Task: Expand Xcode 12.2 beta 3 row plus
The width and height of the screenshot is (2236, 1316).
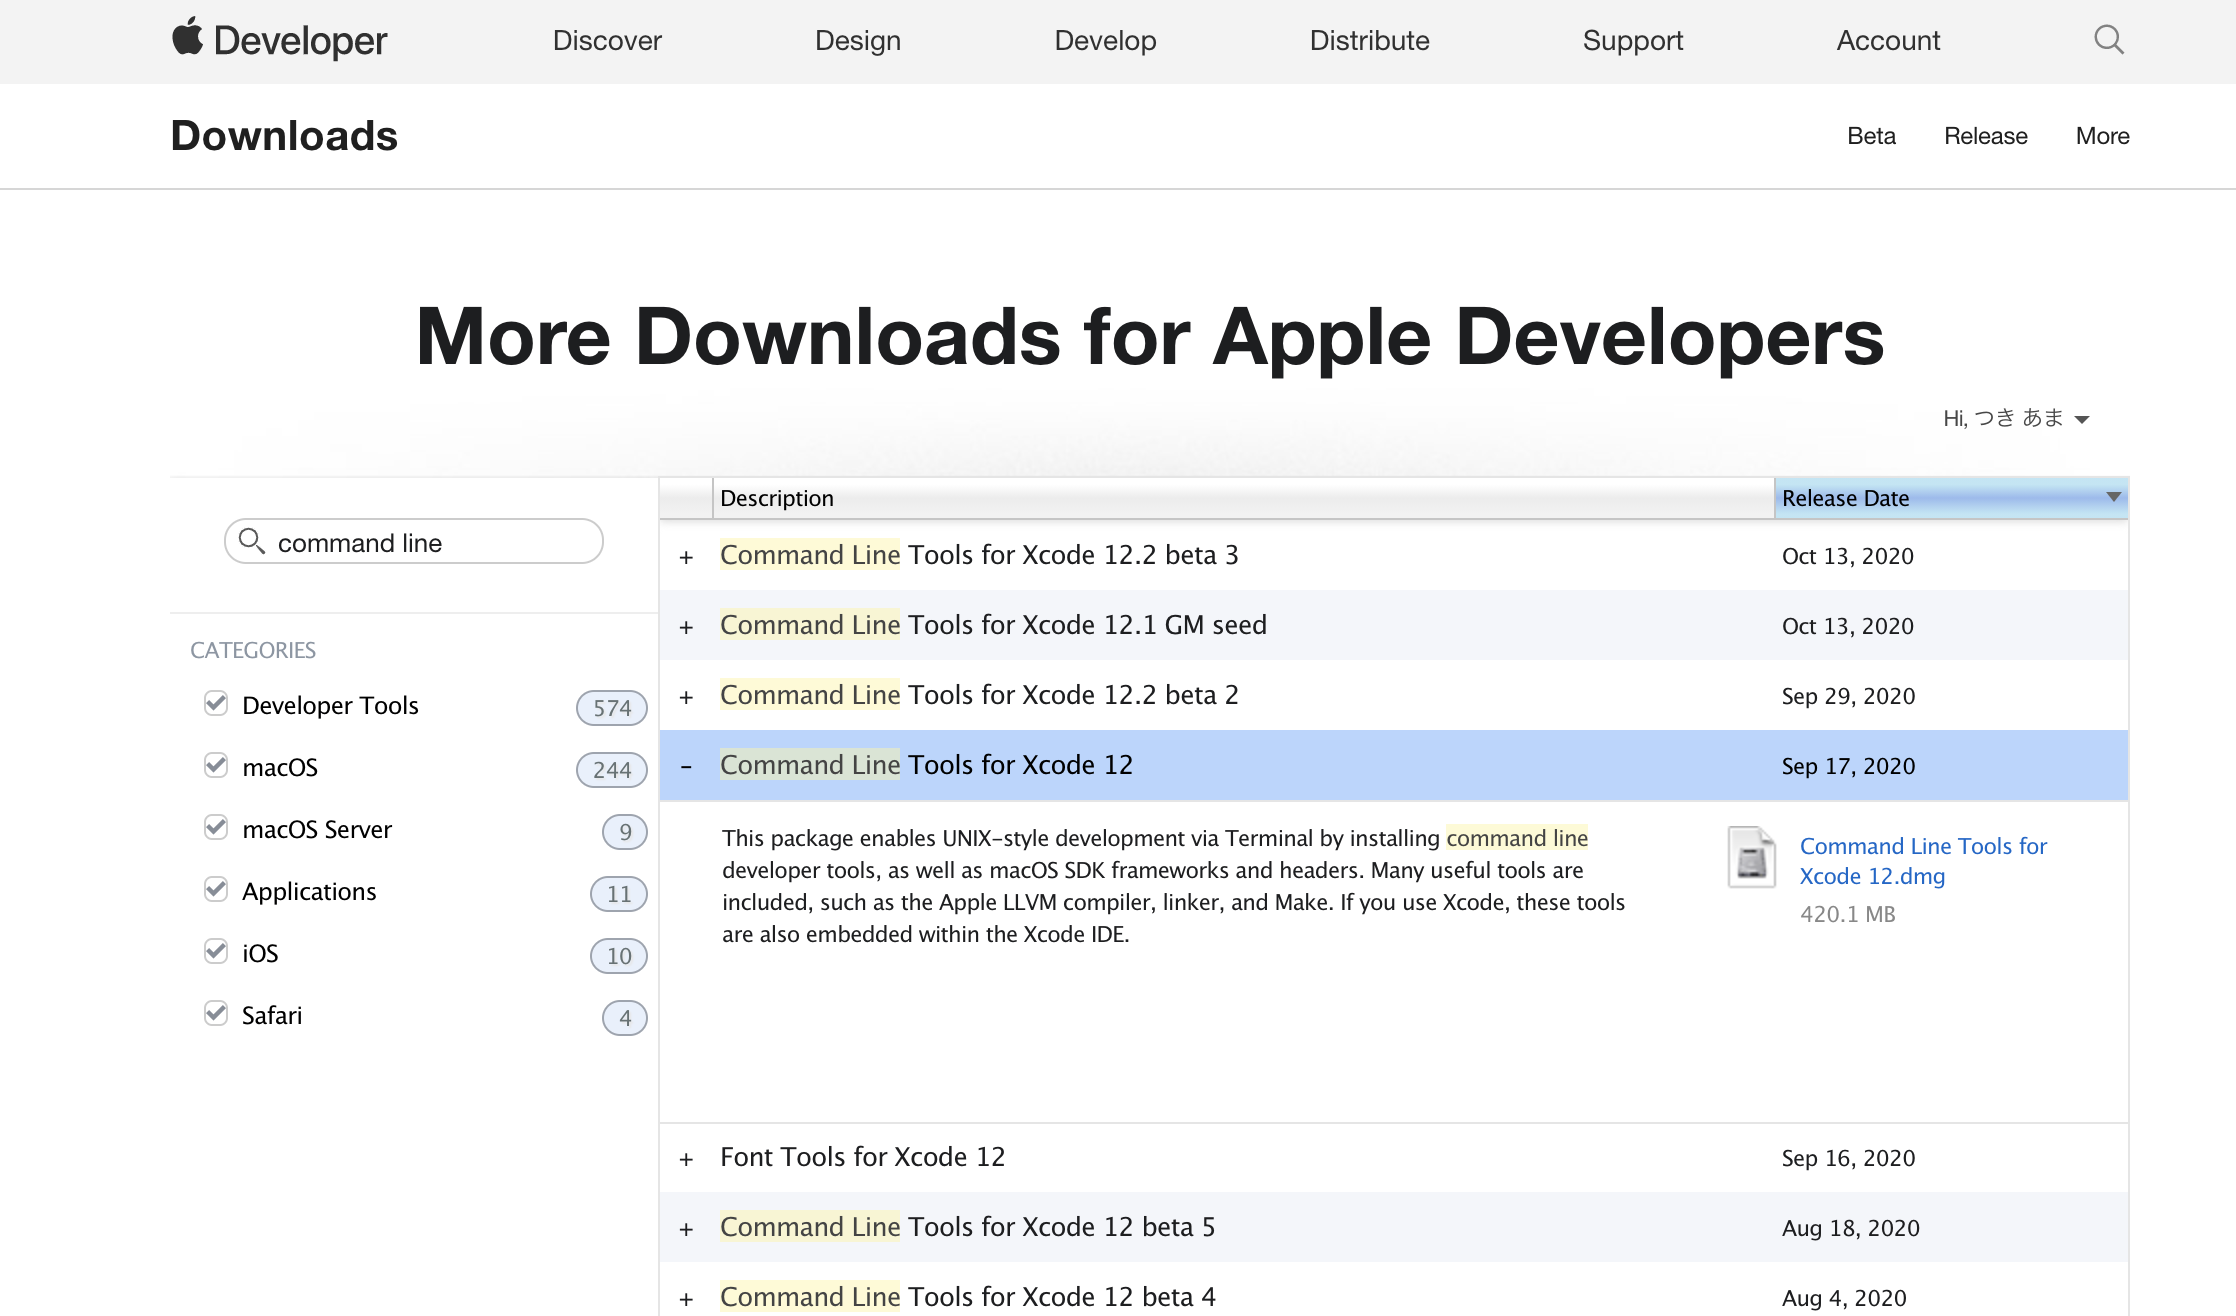Action: tap(686, 557)
